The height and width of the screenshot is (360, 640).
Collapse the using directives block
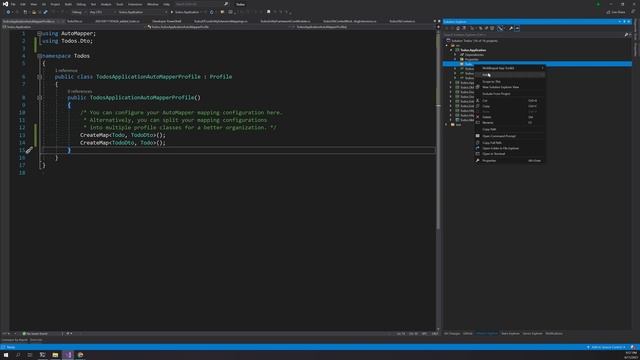40,33
